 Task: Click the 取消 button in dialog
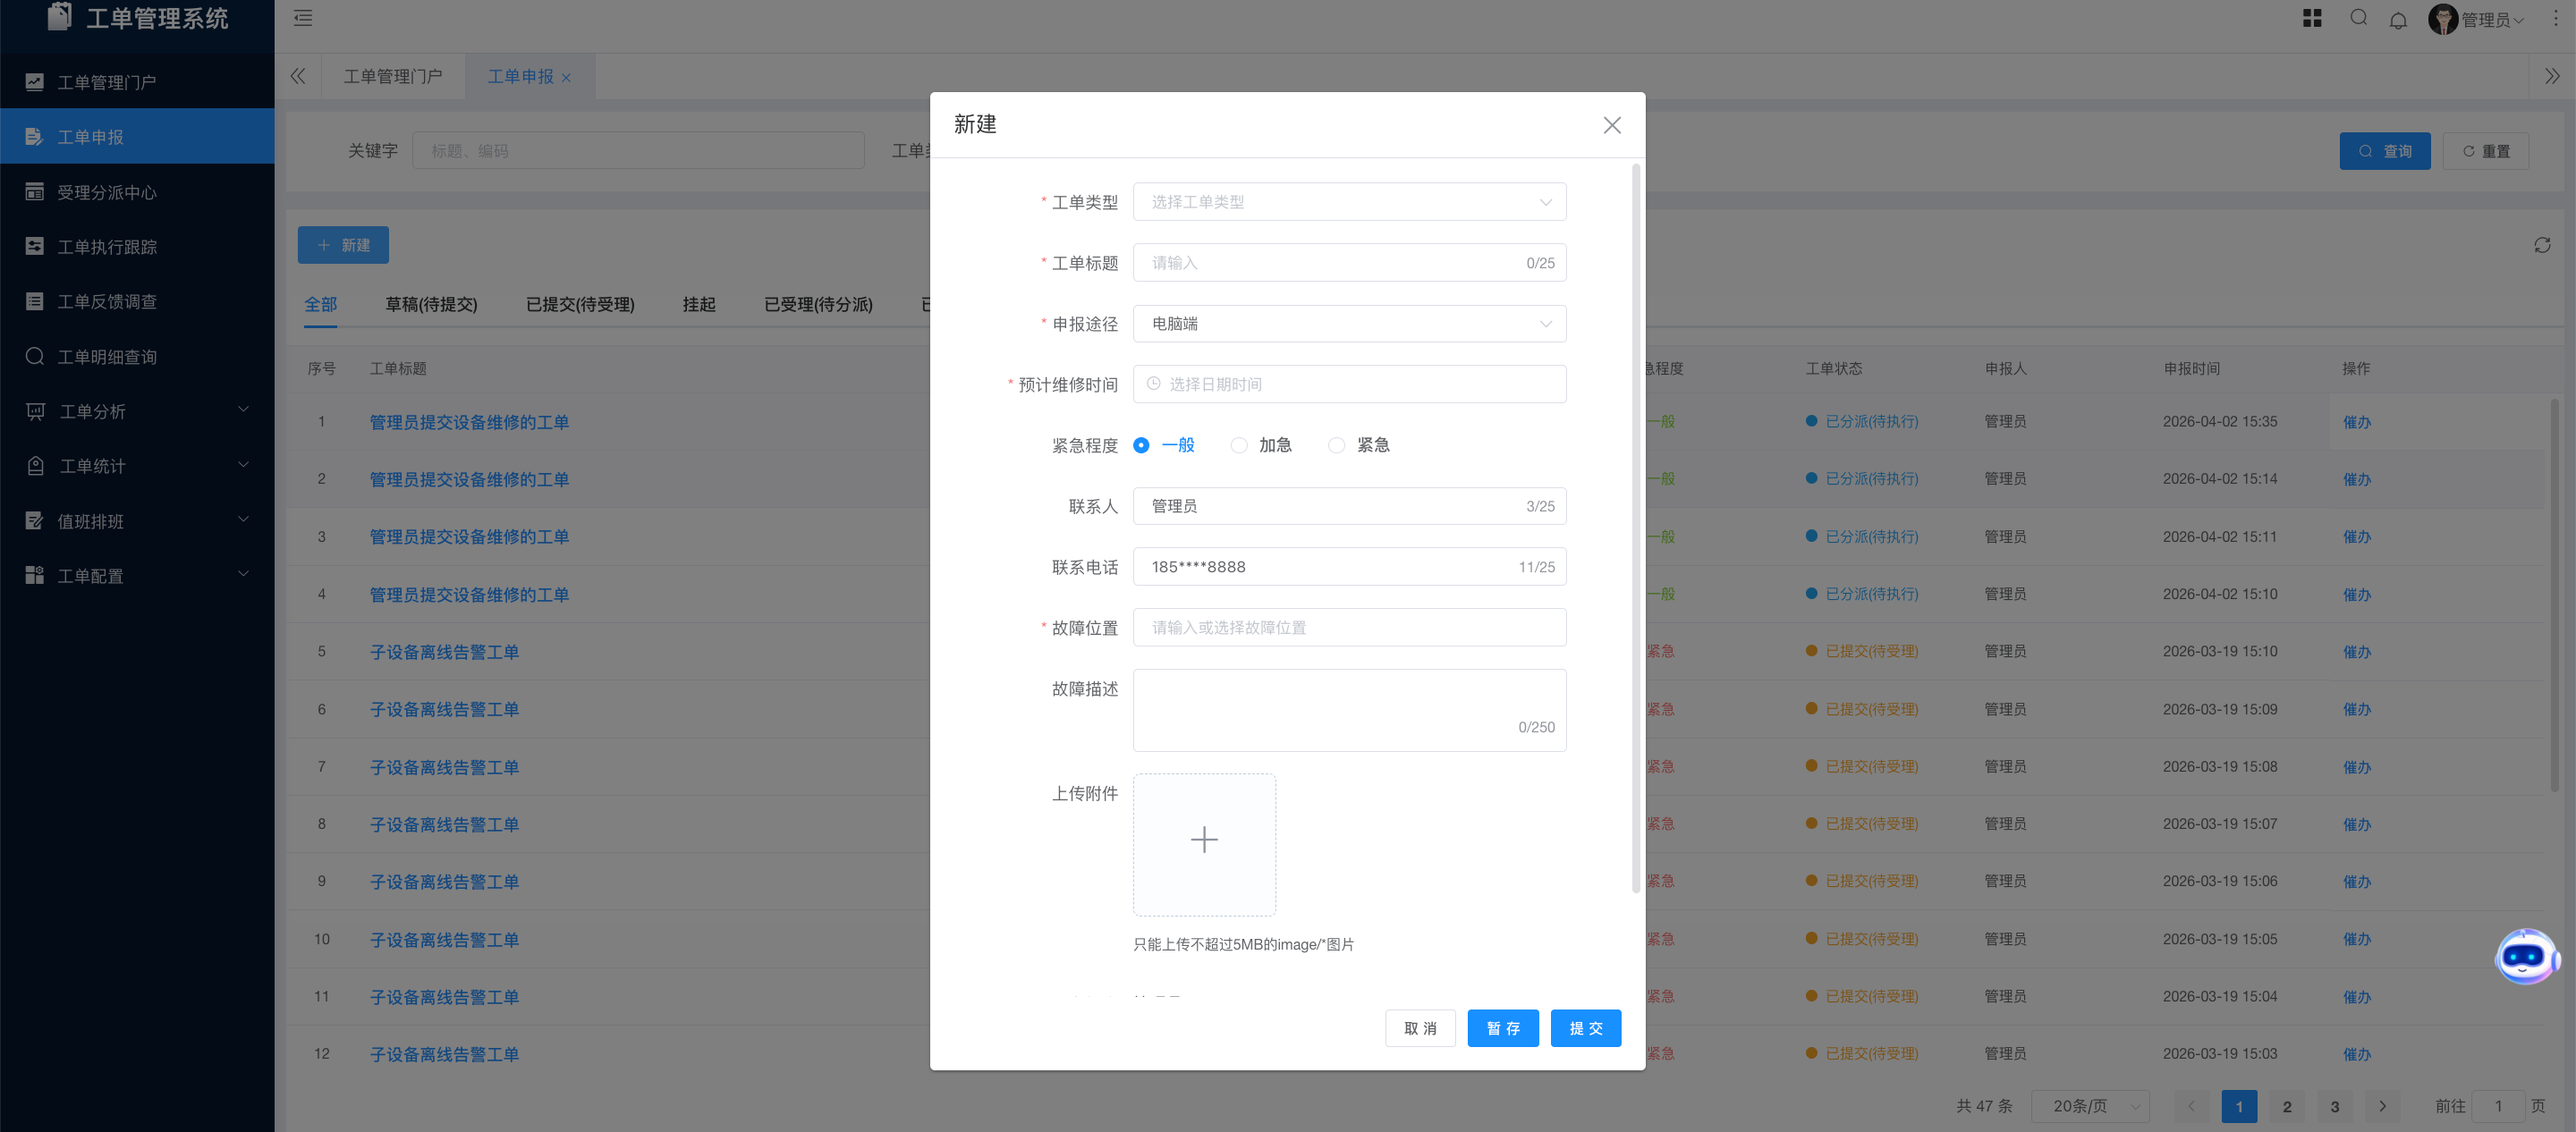(x=1420, y=1028)
